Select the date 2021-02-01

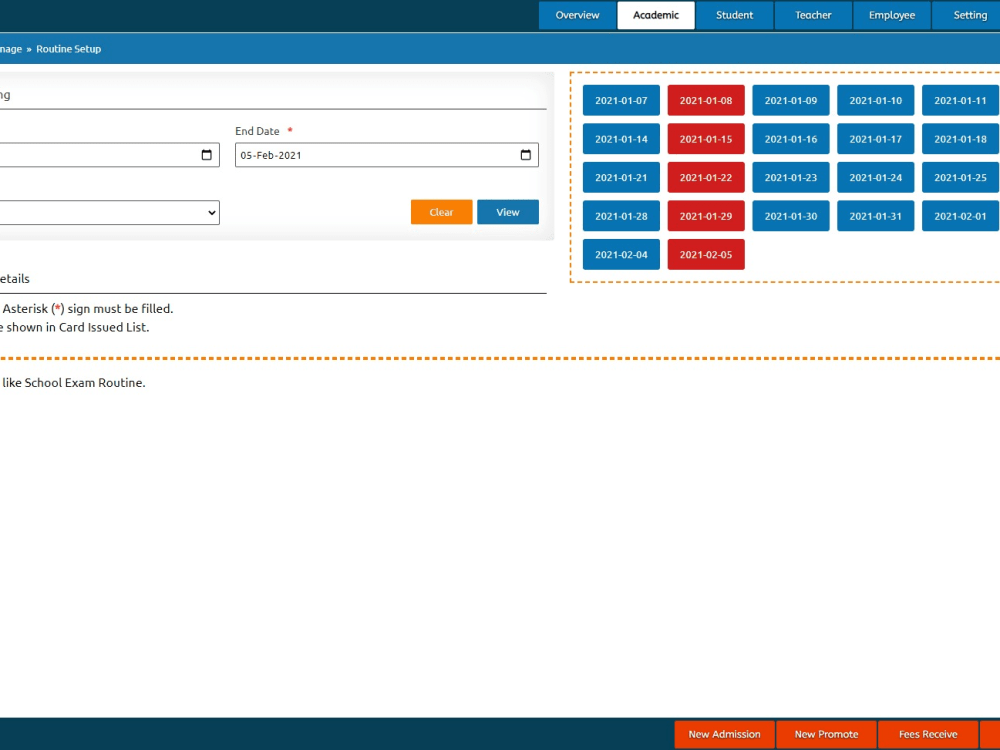point(959,216)
